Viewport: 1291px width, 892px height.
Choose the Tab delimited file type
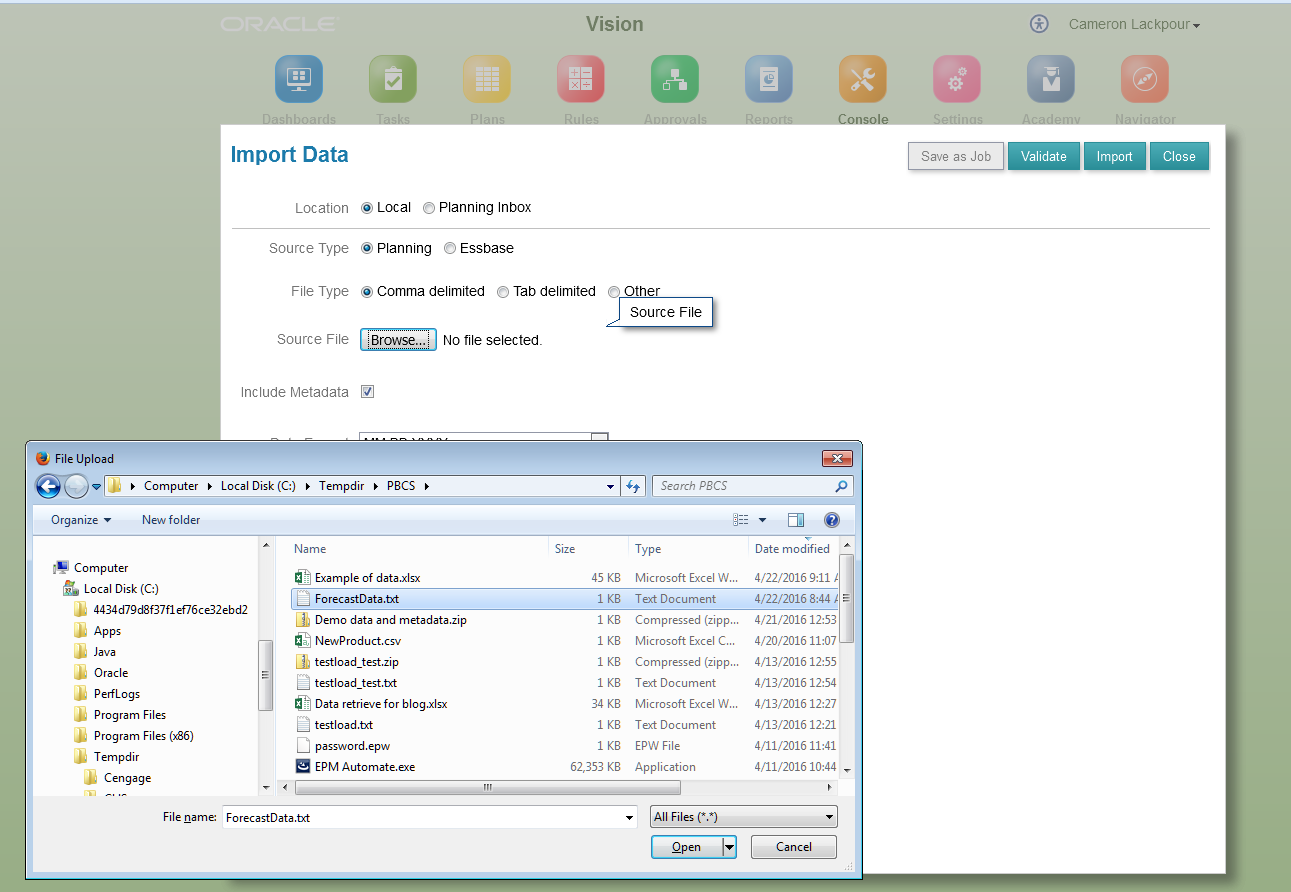[x=503, y=292]
